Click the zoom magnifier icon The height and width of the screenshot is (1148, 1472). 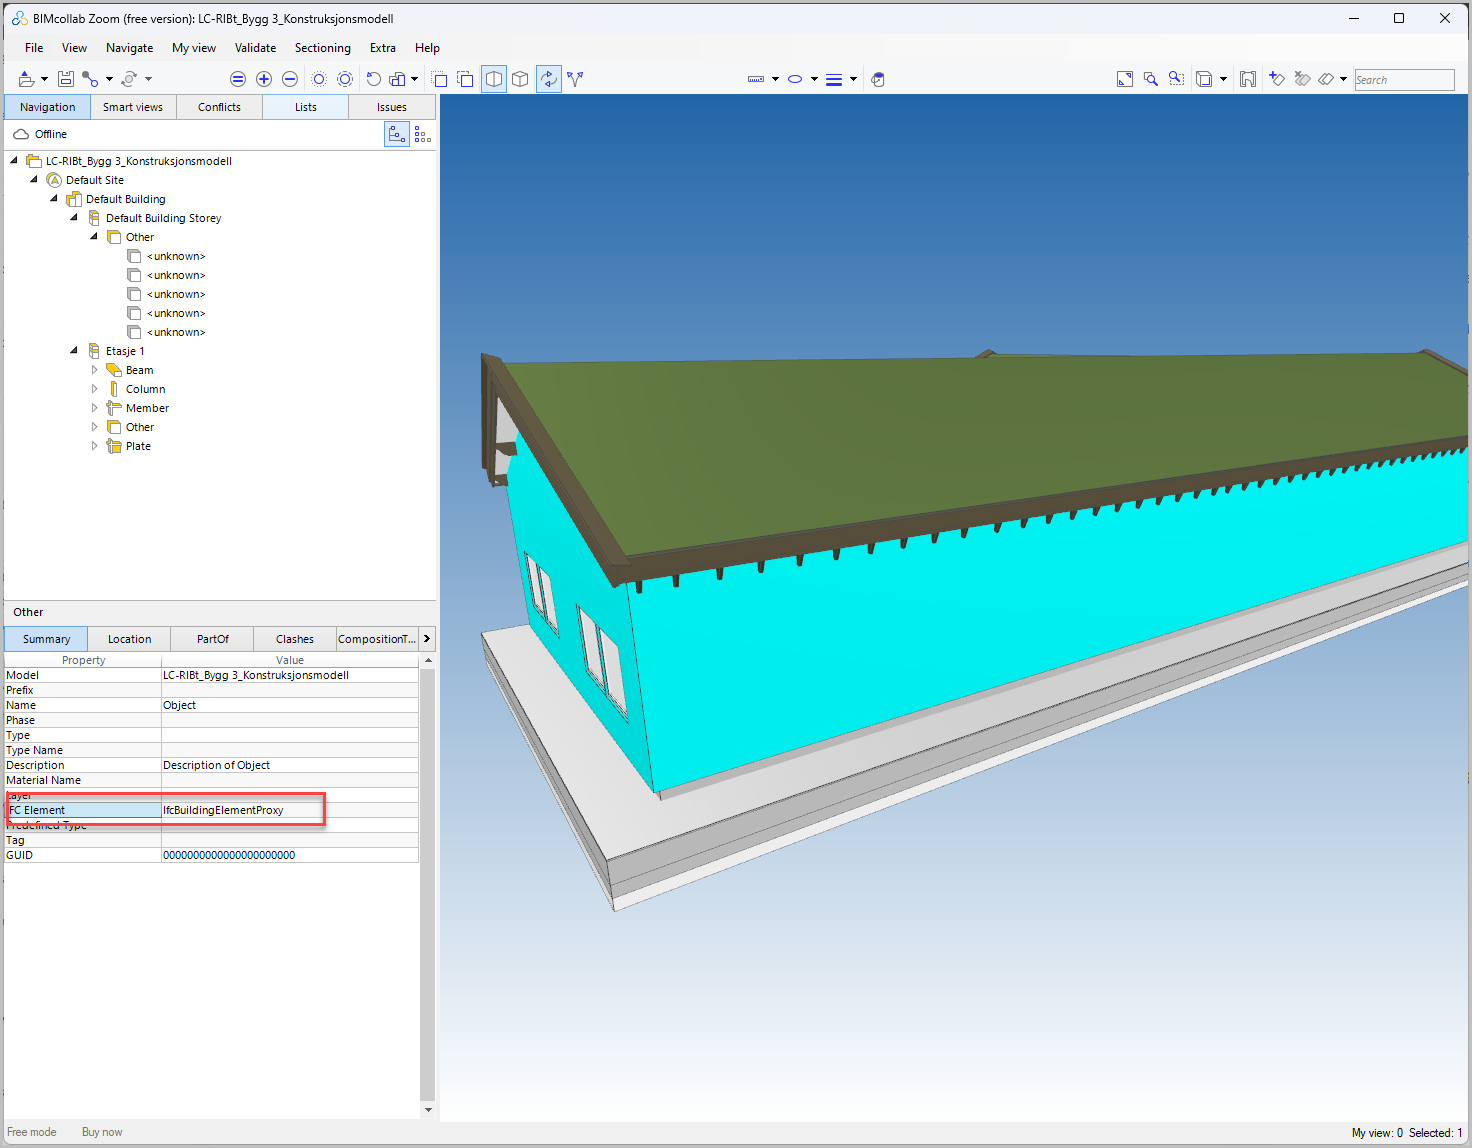(1151, 79)
